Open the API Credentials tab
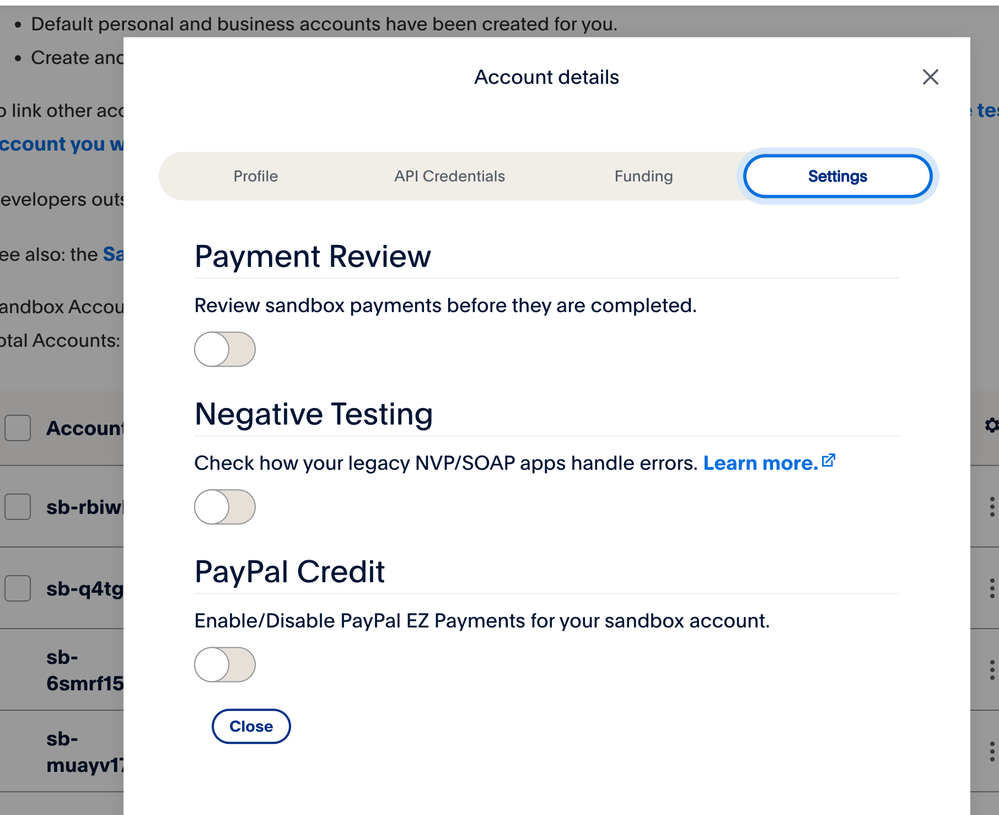This screenshot has height=815, width=999. tap(449, 177)
